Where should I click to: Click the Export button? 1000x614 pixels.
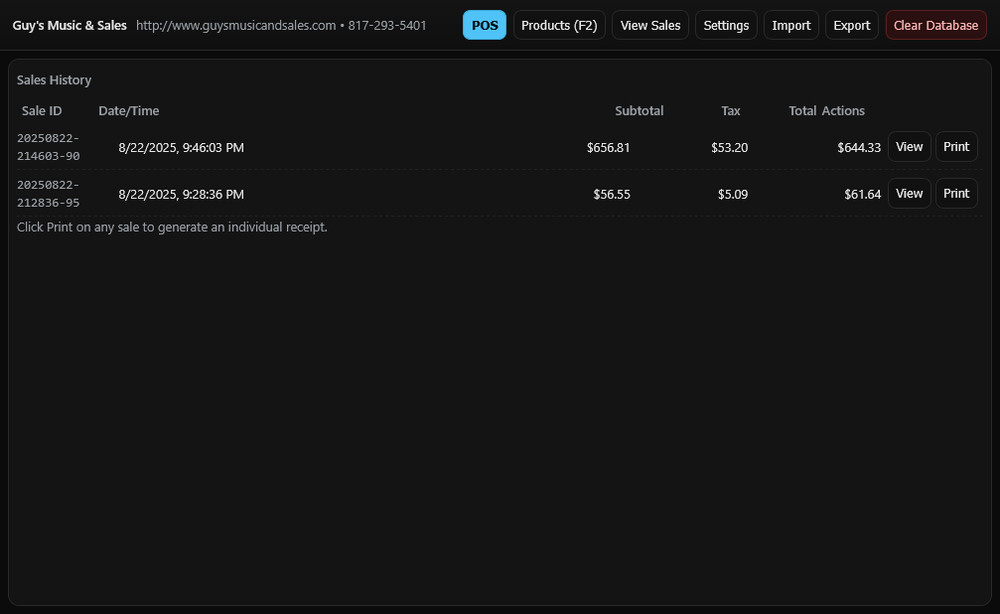click(x=851, y=24)
